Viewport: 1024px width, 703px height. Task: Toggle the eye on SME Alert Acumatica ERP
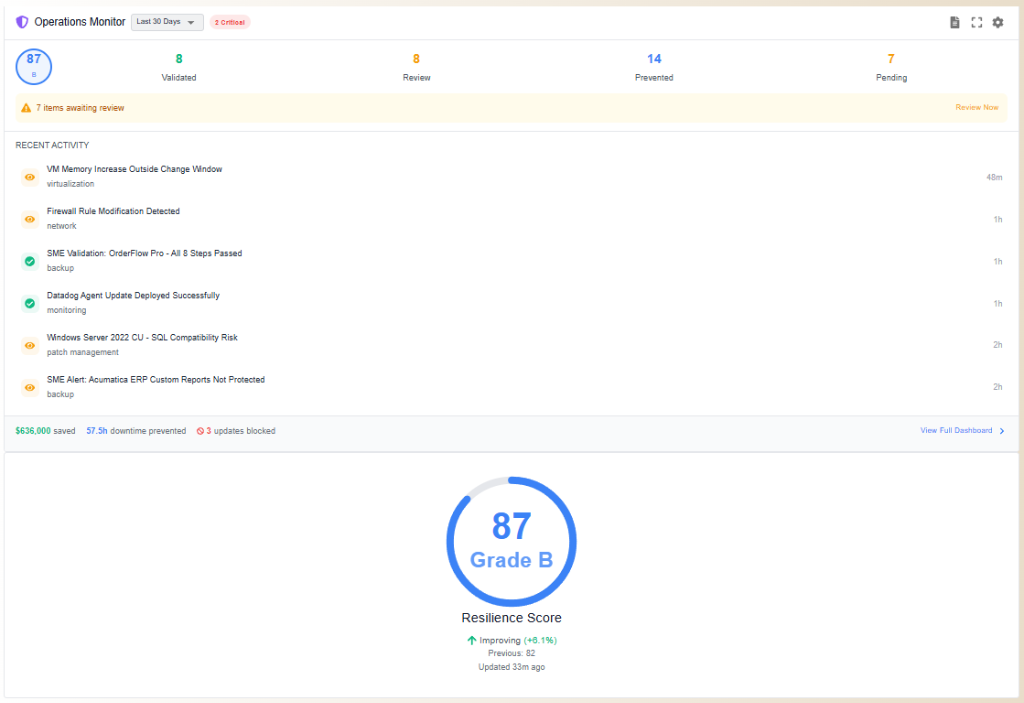click(x=28, y=387)
